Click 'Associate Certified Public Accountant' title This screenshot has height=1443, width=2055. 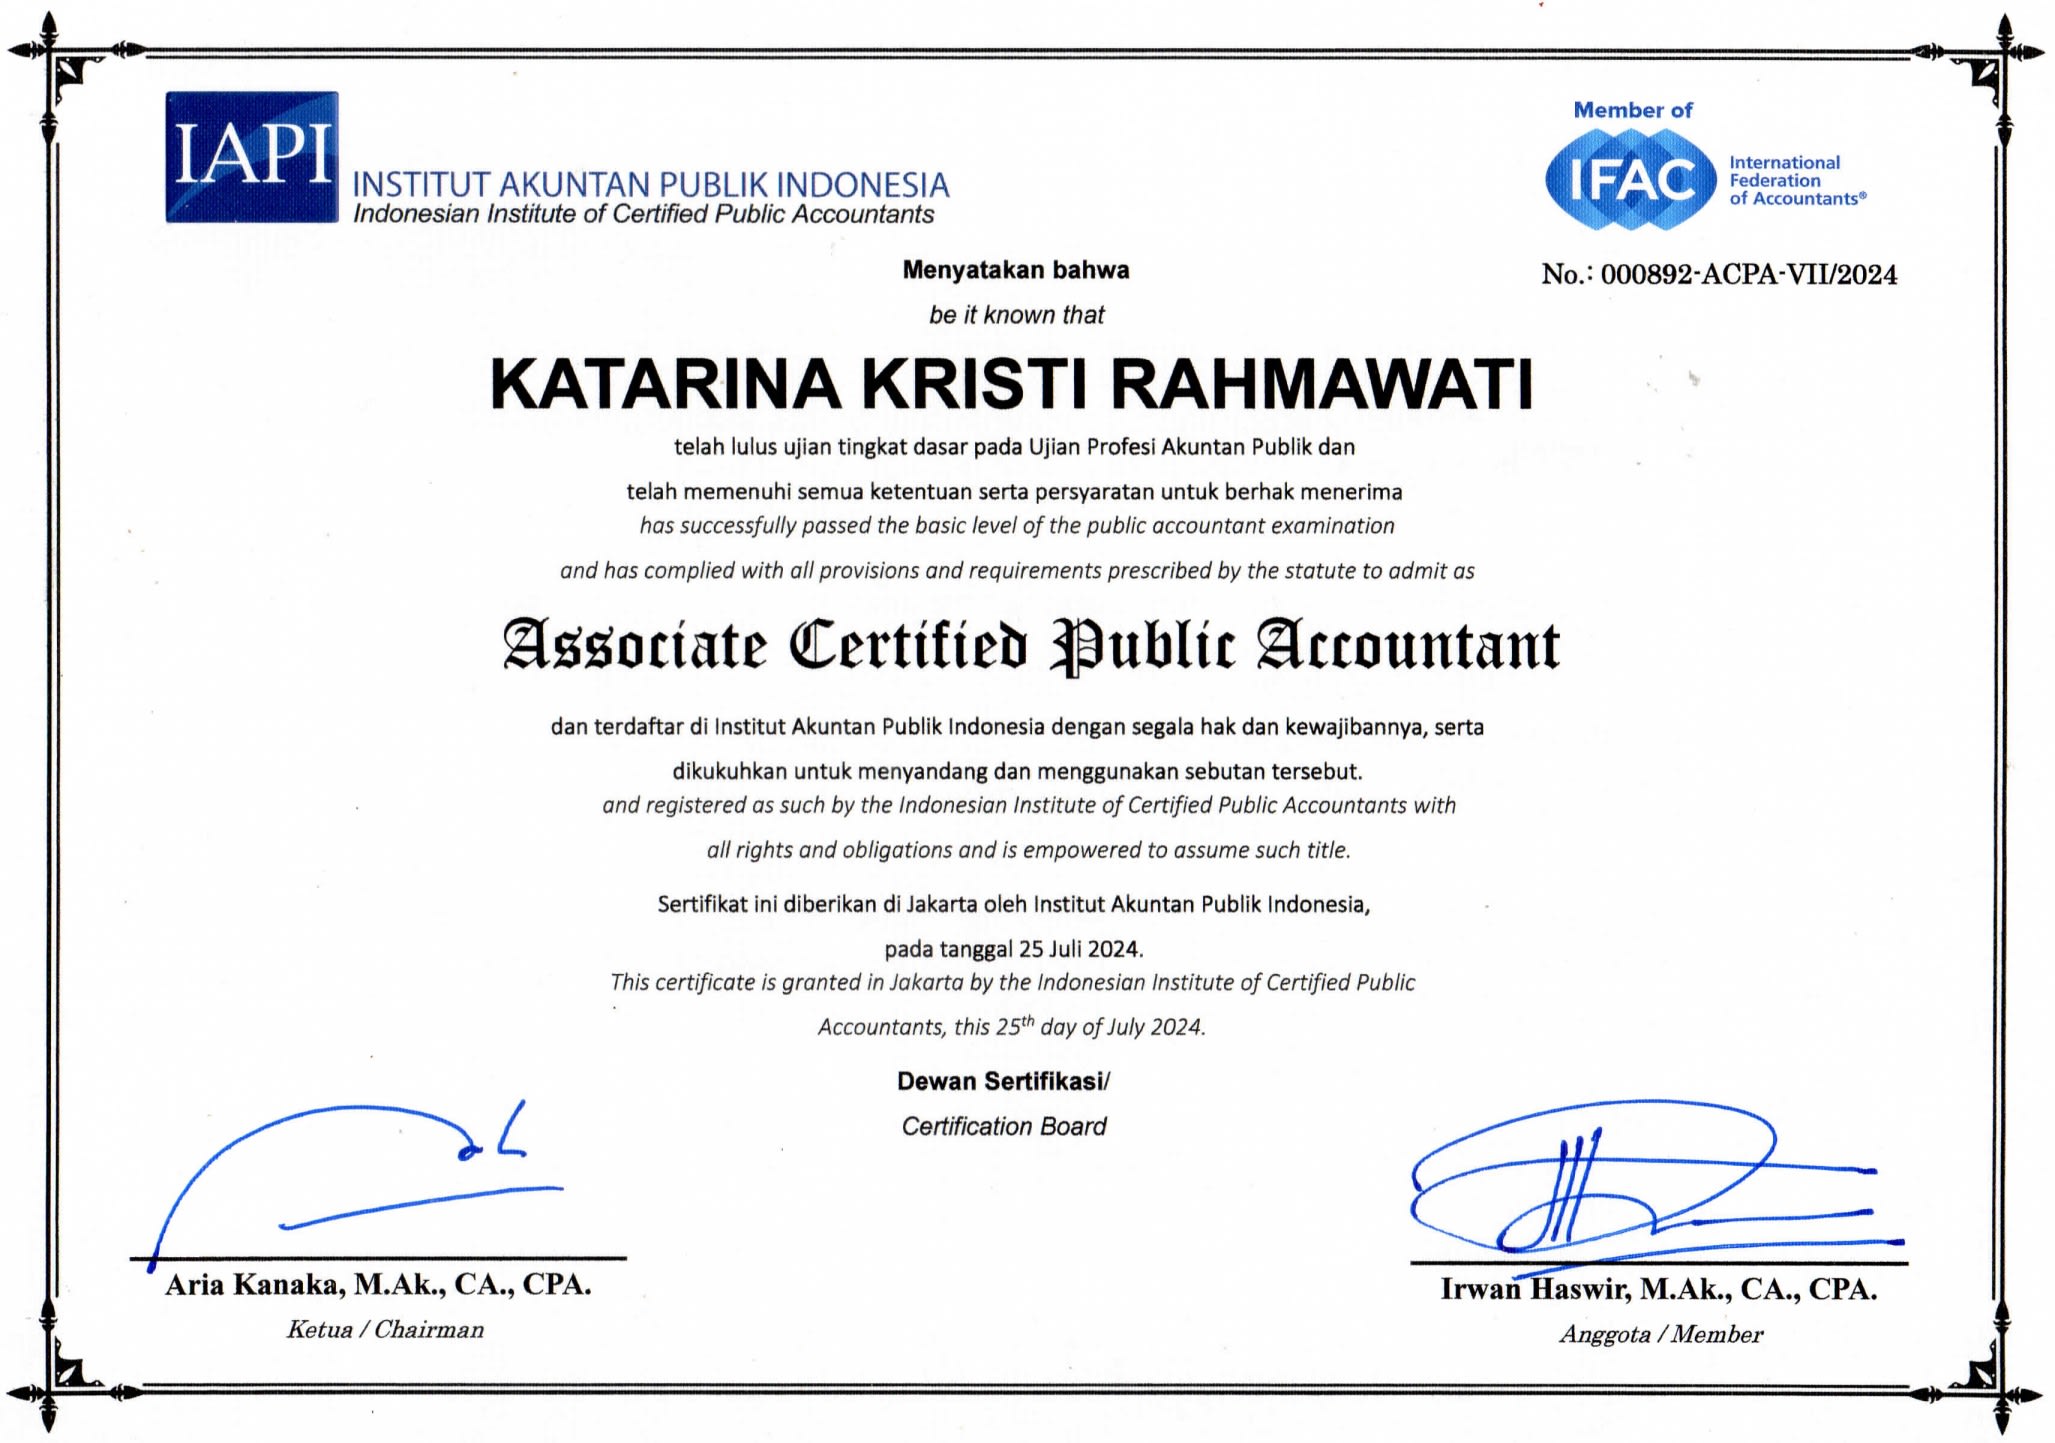click(1030, 646)
